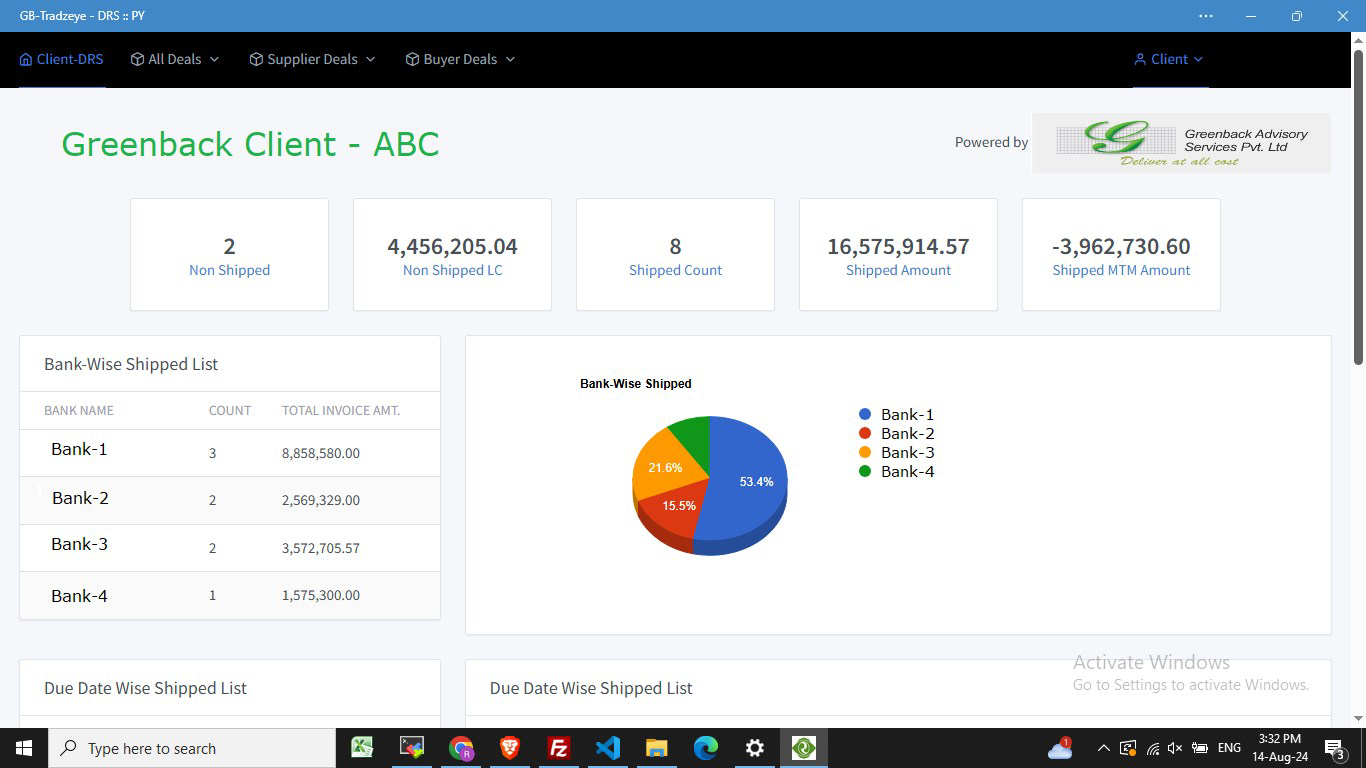Click the Due Date Wise Shipped List heading in left panel
The height and width of the screenshot is (768, 1366).
tap(145, 688)
